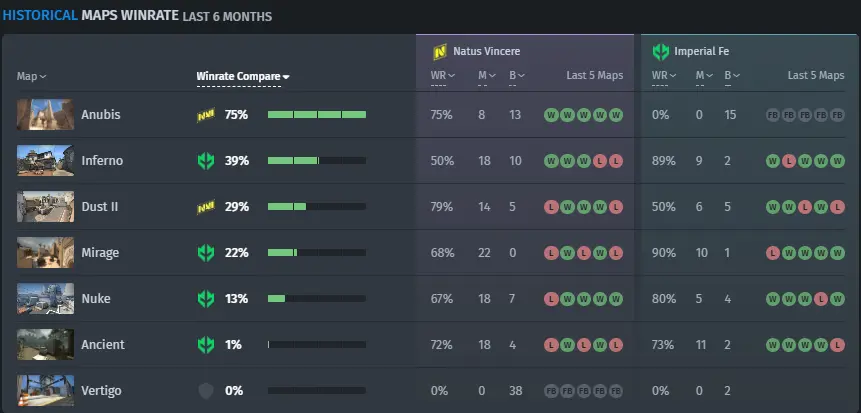Click the Imperial logo in the Ancient row
This screenshot has width=861, height=413.
pyautogui.click(x=206, y=345)
